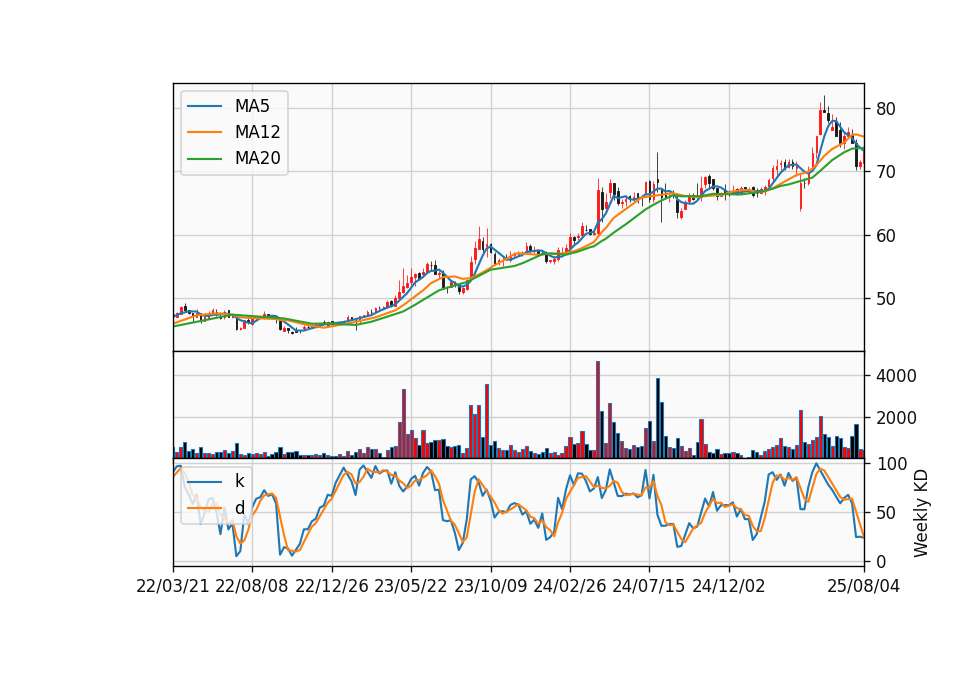Click the MA5 legend label
960x690 pixels.
252,106
